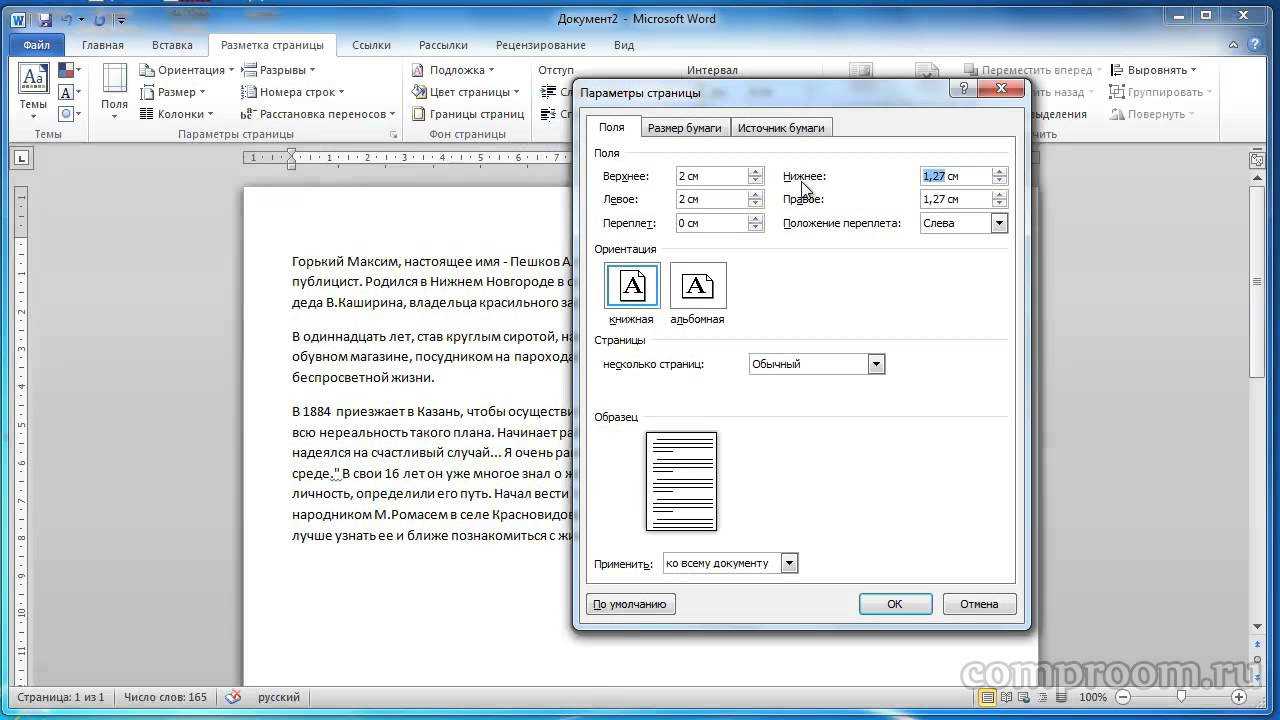Confirm with the OK button
Viewport: 1280px width, 720px height.
(x=895, y=604)
